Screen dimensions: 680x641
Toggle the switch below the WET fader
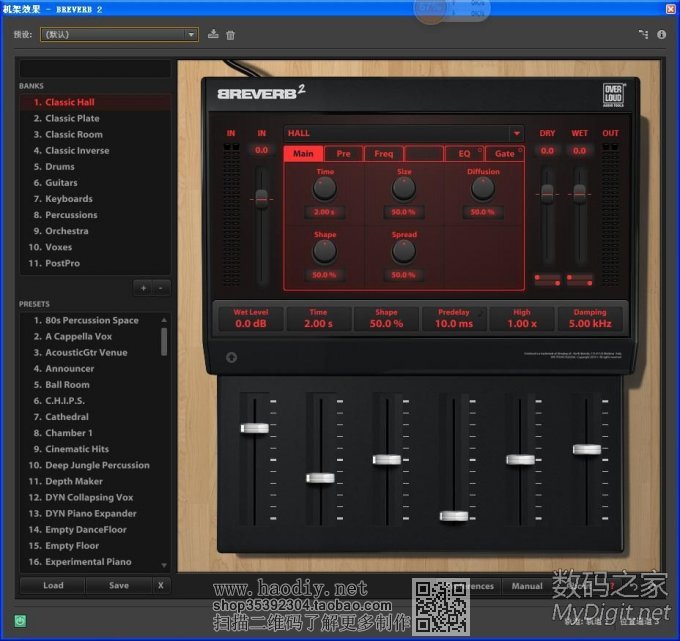click(579, 279)
